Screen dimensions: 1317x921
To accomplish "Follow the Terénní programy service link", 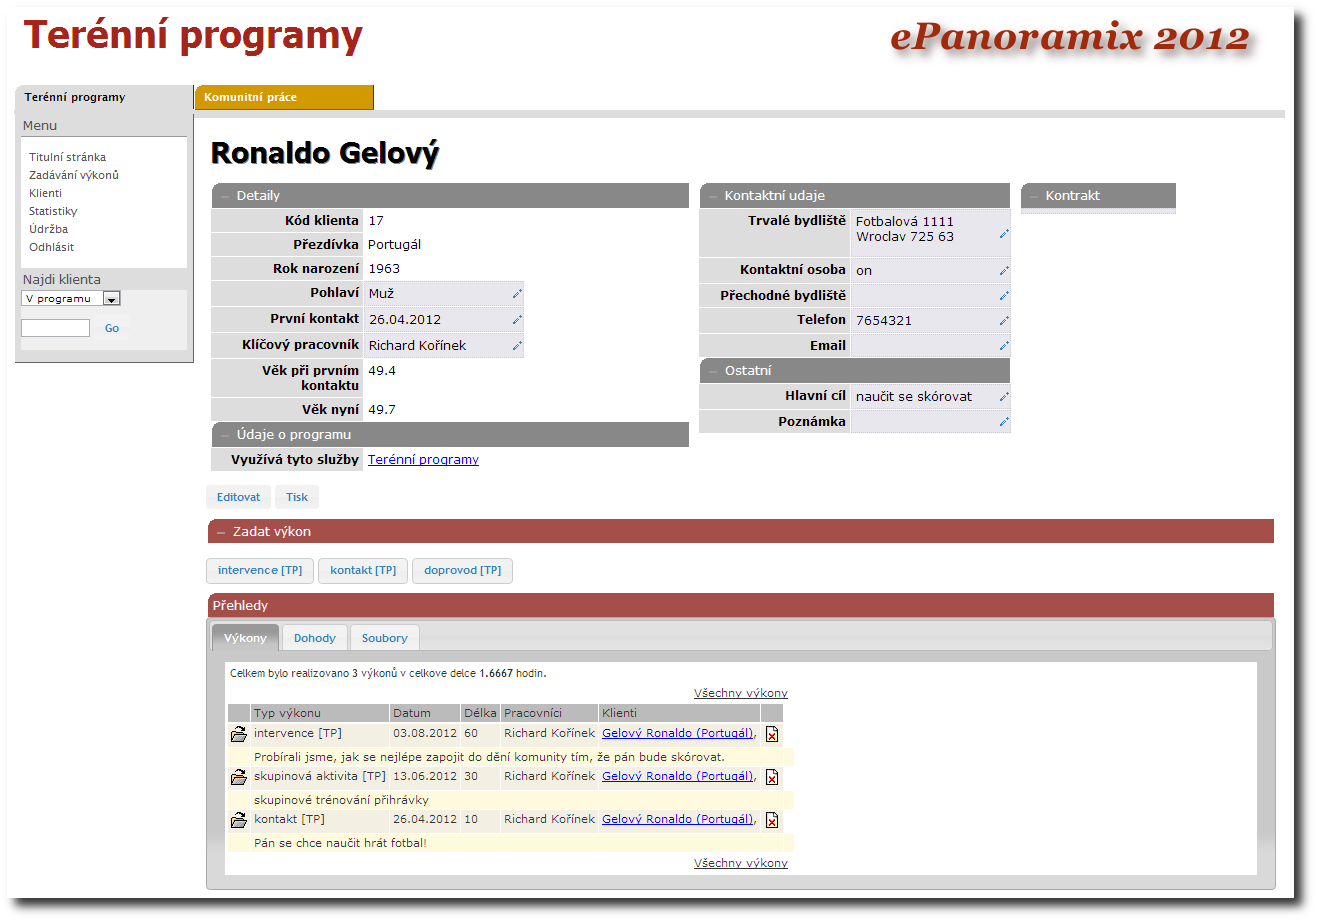I will point(423,460).
